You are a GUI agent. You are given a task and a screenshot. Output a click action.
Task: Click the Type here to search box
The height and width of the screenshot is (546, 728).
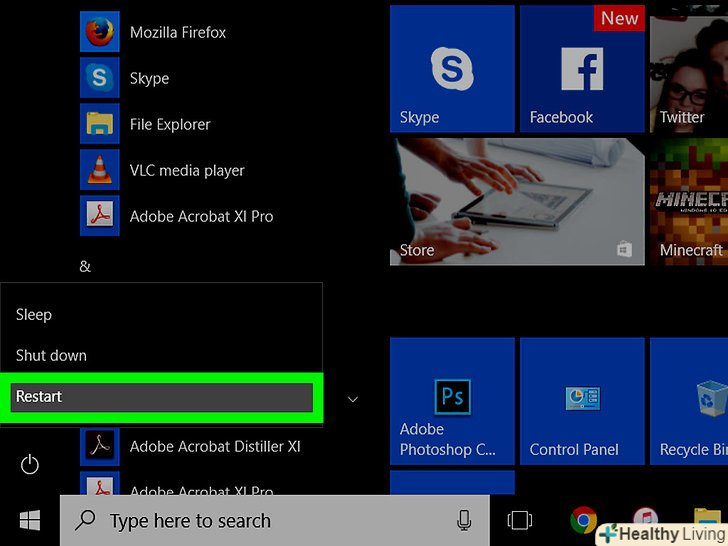(274, 520)
